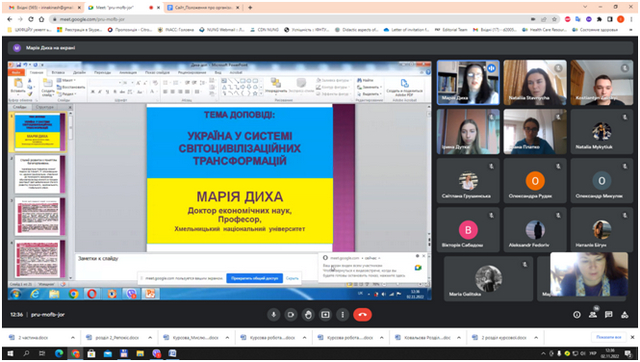Screen dimensions: 640x362
Task: Open the chat with everyone
Action: pyautogui.click(x=609, y=315)
